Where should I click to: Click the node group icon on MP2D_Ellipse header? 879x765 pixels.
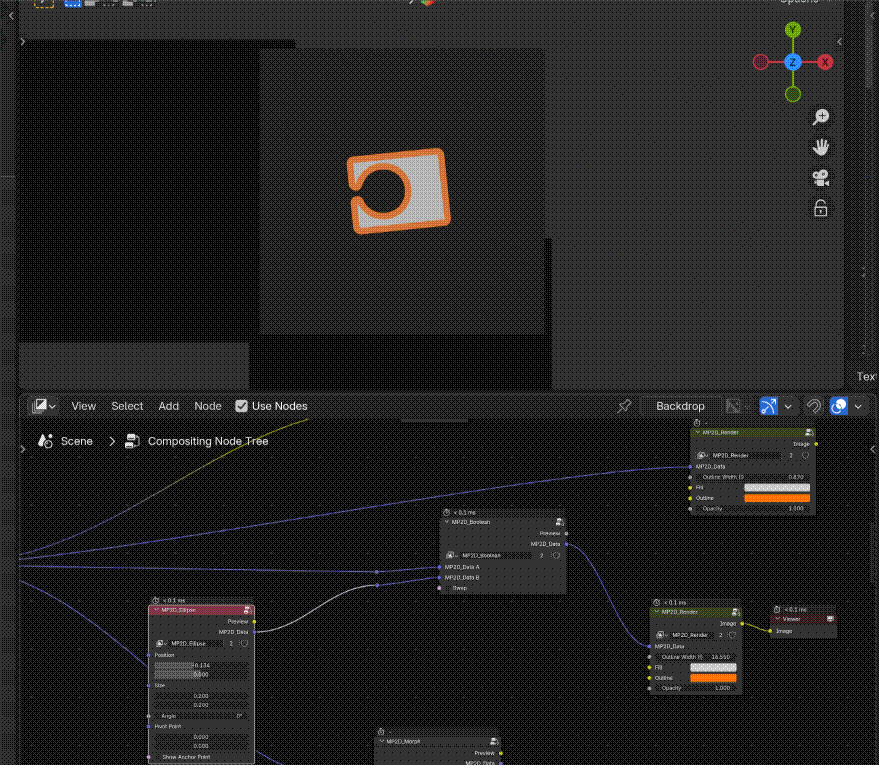(247, 610)
